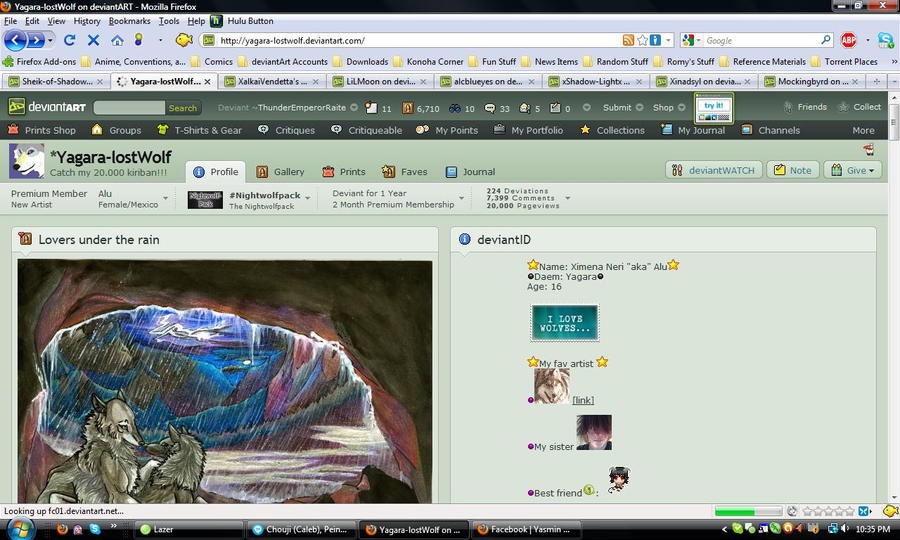The height and width of the screenshot is (540, 900).
Task: Open the Submit menu
Action: pos(622,107)
